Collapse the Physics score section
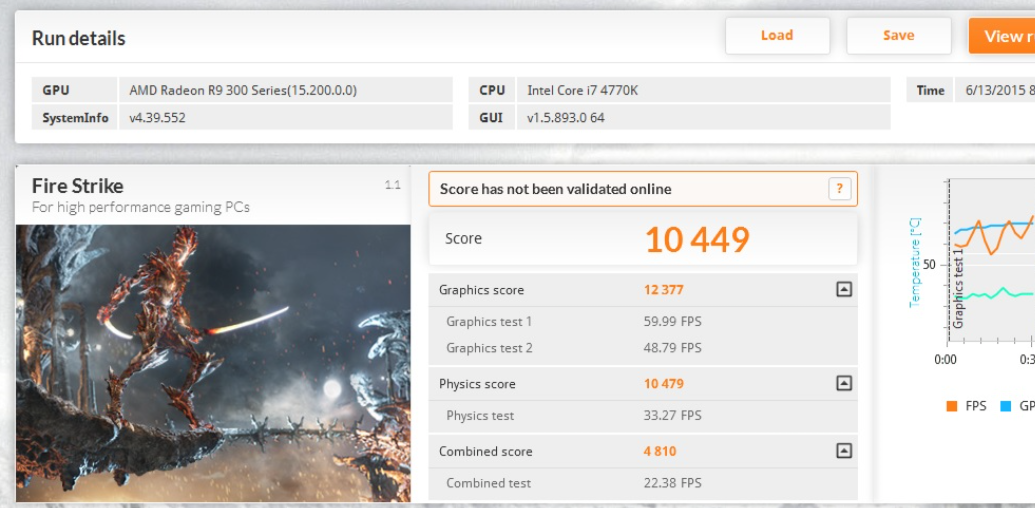 [x=844, y=383]
